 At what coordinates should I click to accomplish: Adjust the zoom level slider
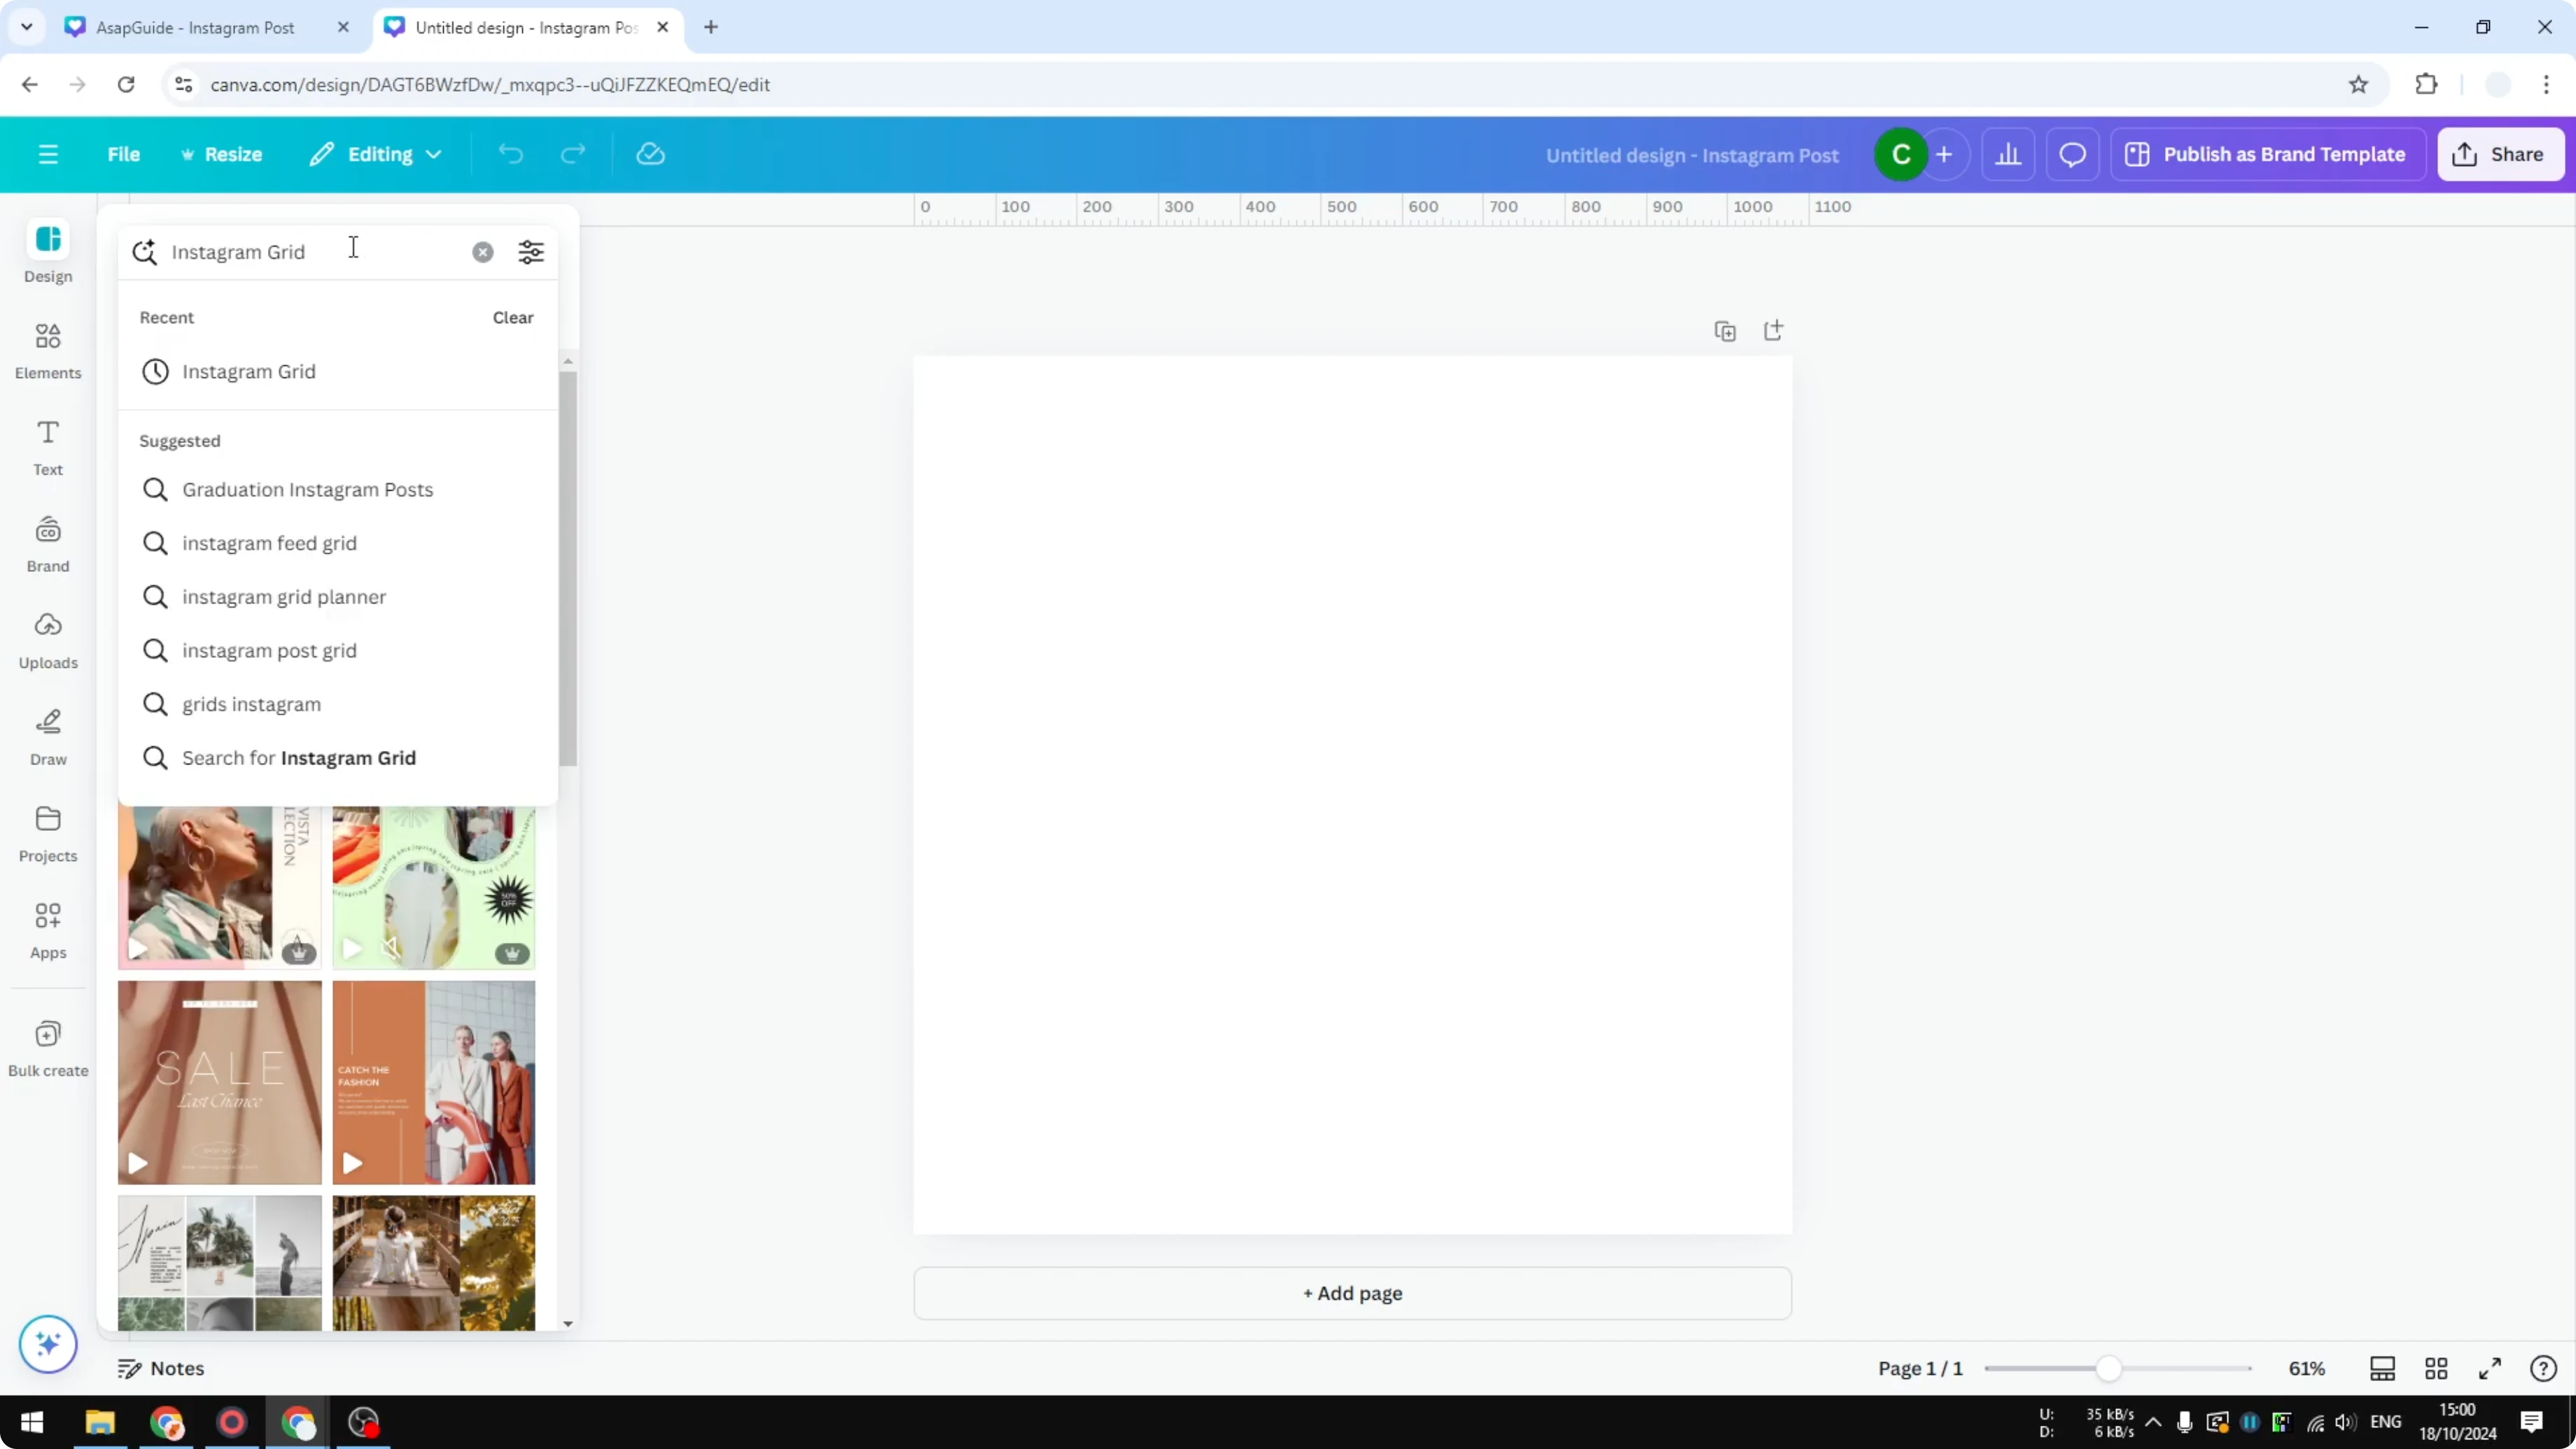pos(2110,1368)
